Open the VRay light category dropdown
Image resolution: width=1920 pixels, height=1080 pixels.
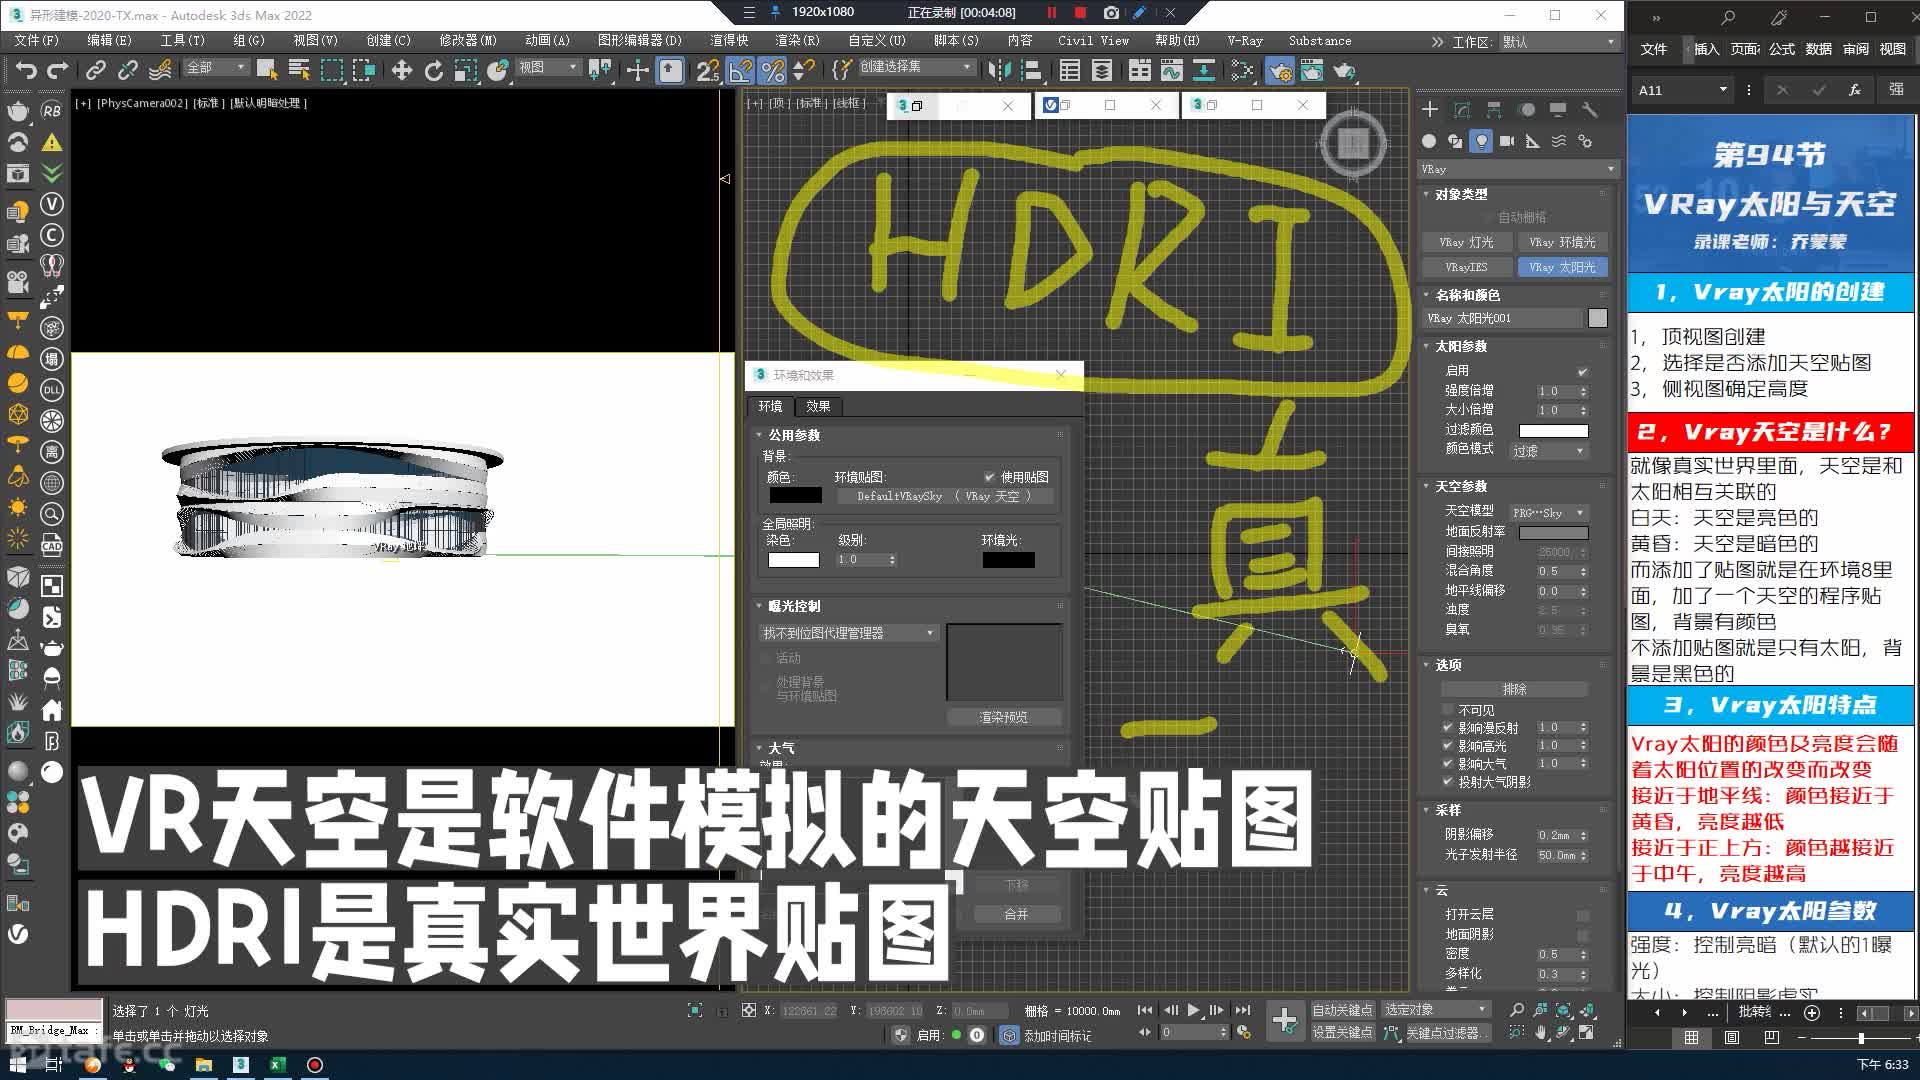point(1517,169)
